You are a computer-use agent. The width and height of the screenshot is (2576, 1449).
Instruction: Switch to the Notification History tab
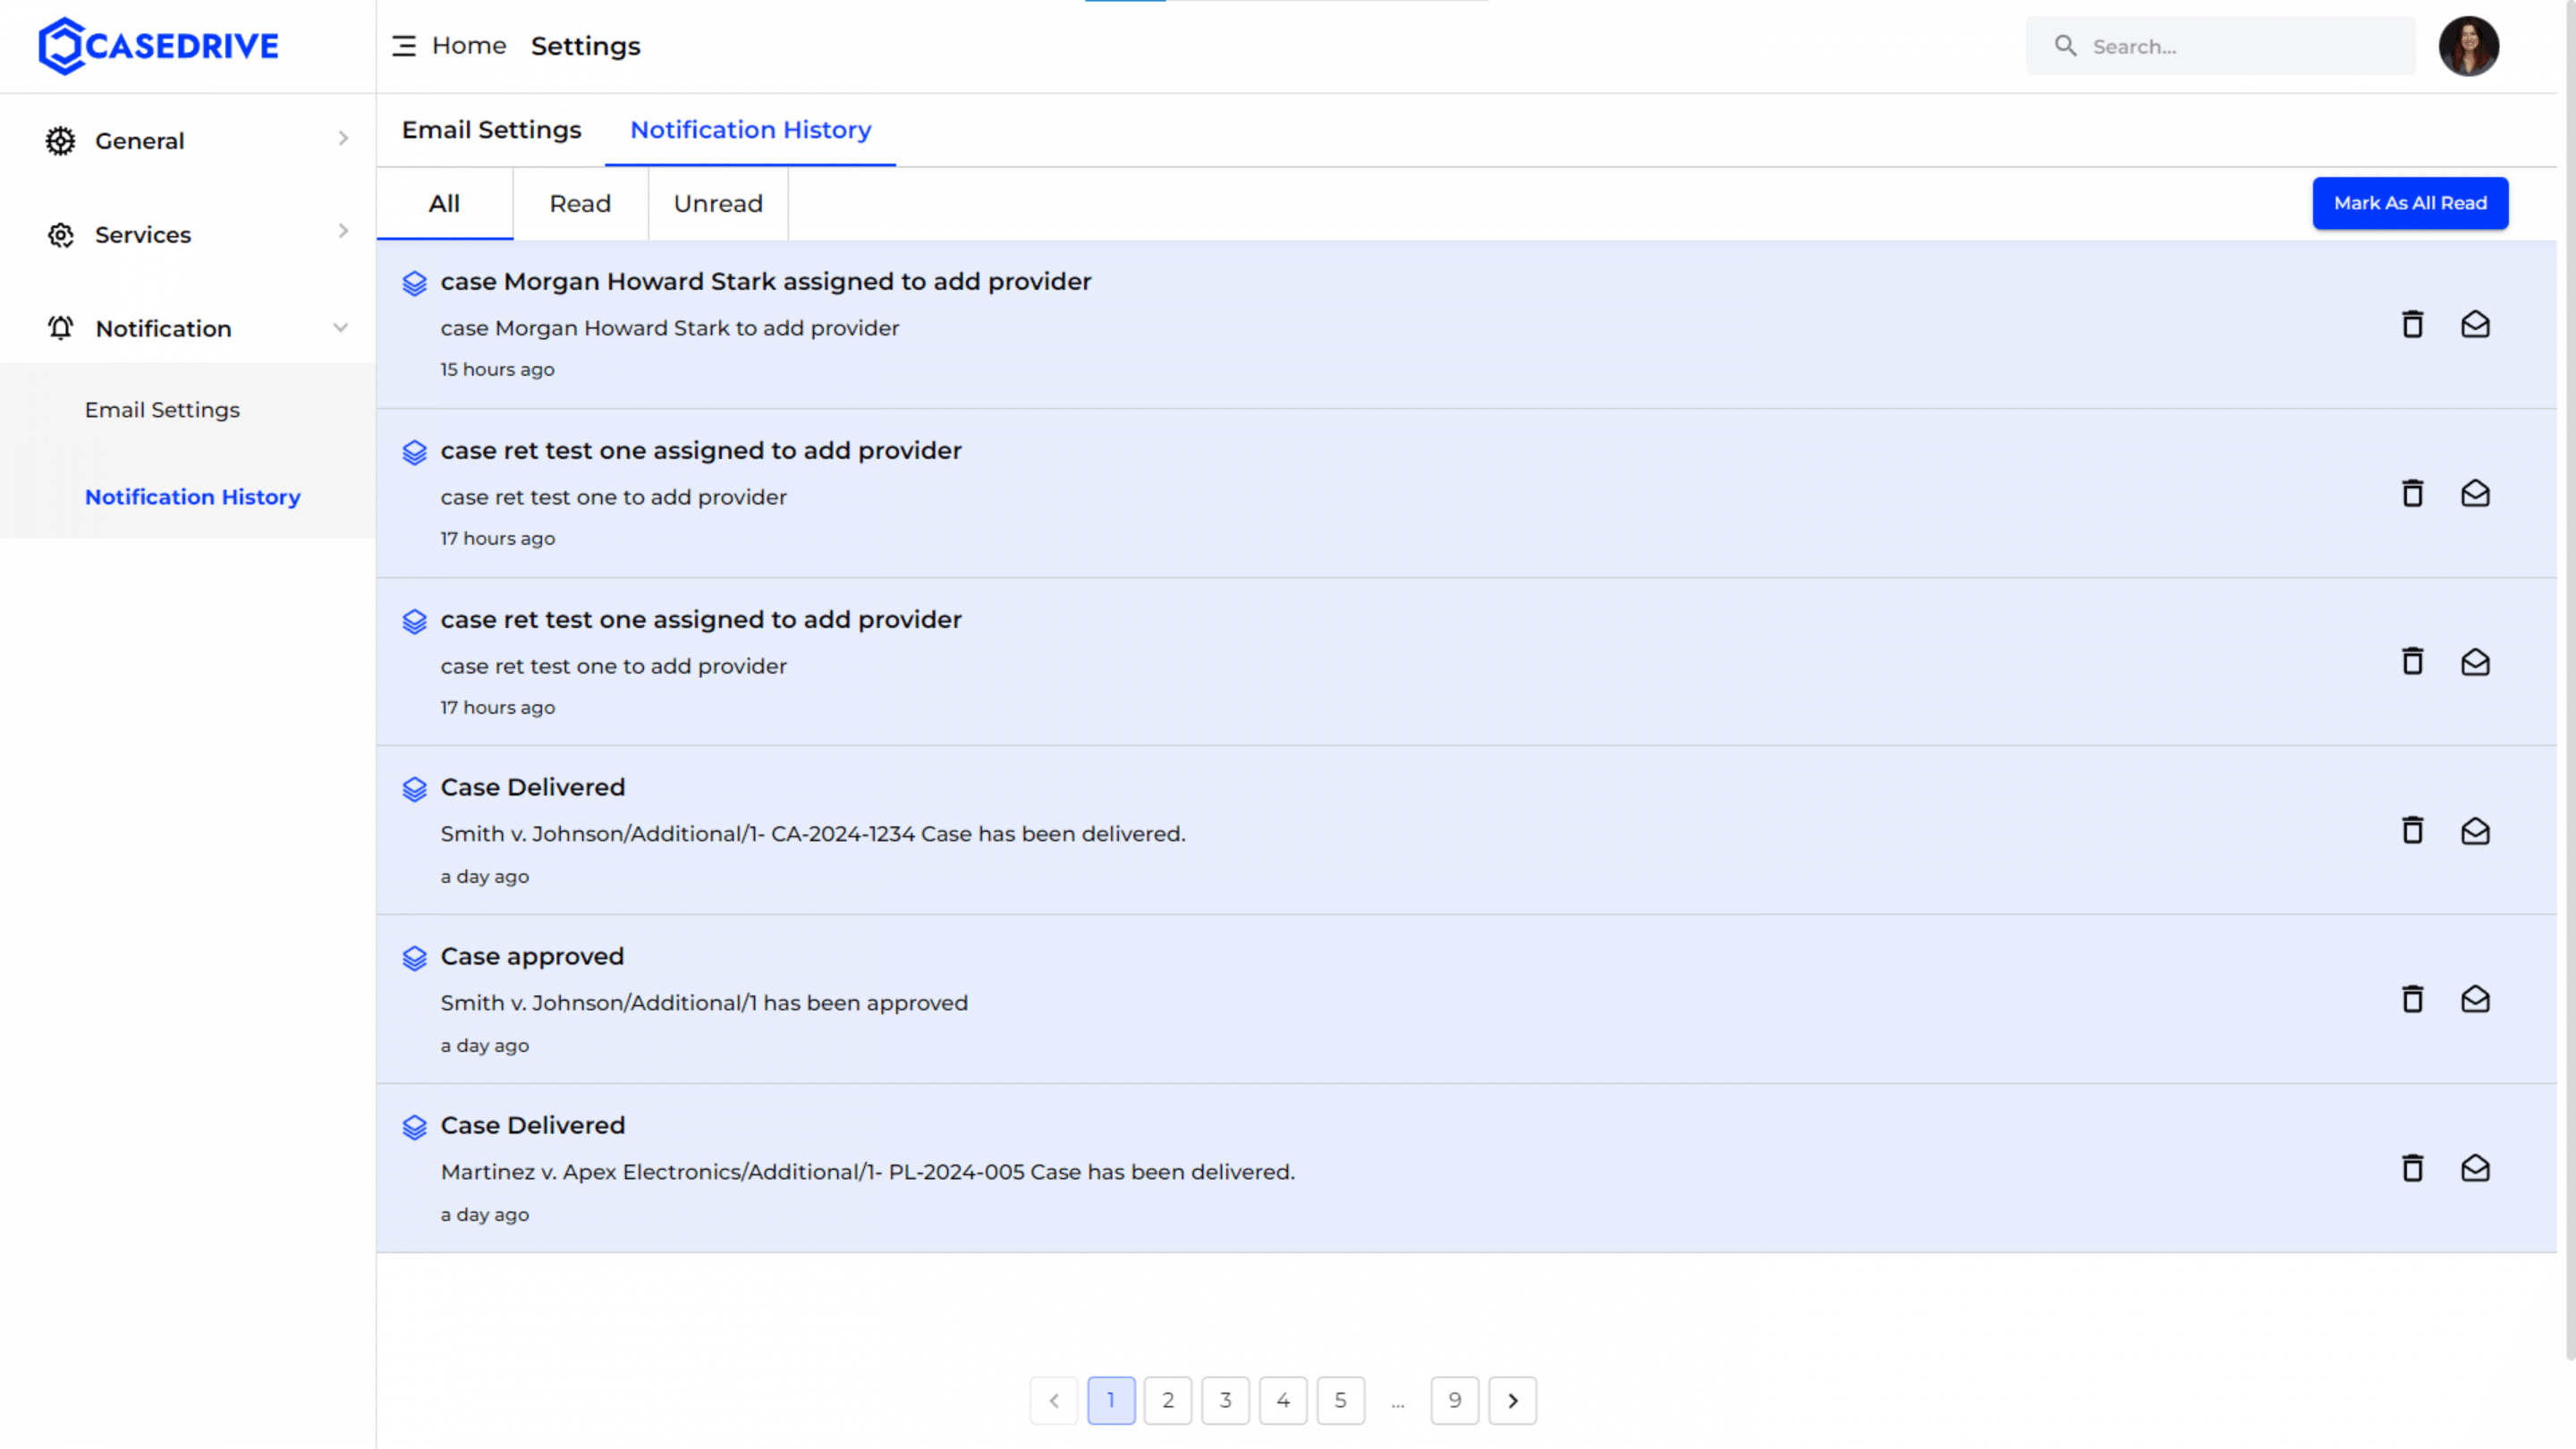click(x=750, y=130)
